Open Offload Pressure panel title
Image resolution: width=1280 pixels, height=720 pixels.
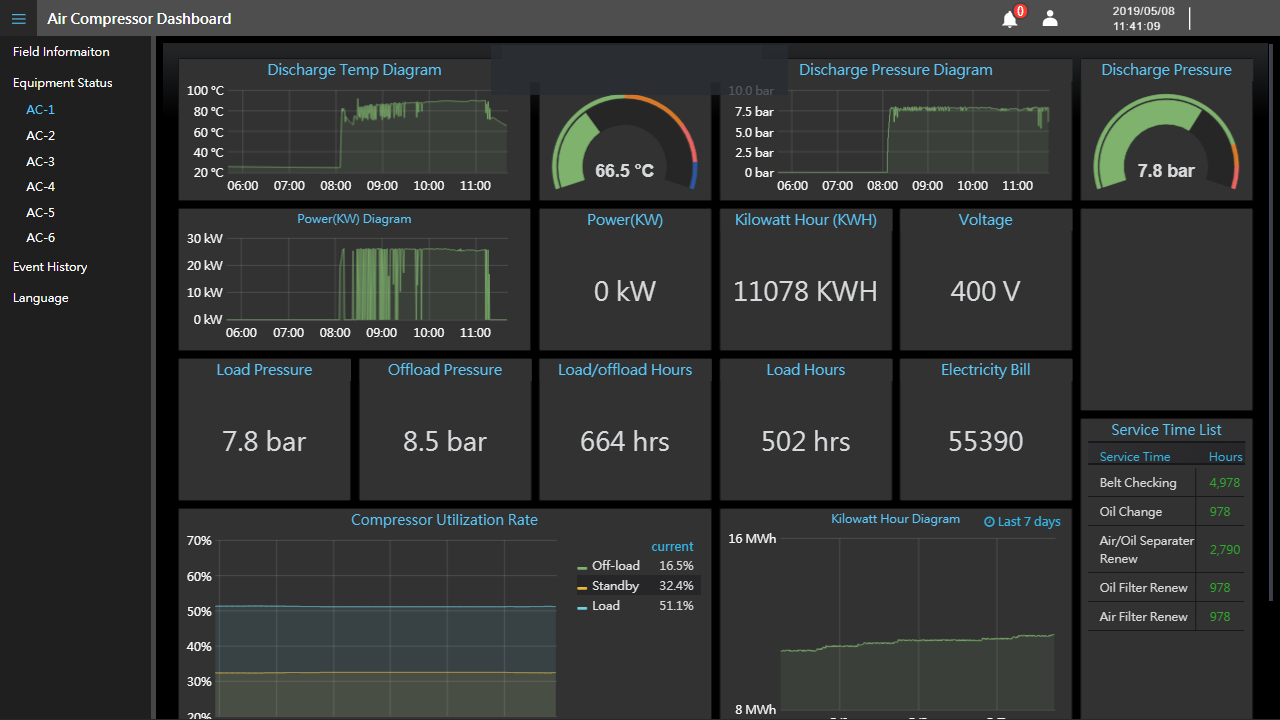[x=445, y=370]
